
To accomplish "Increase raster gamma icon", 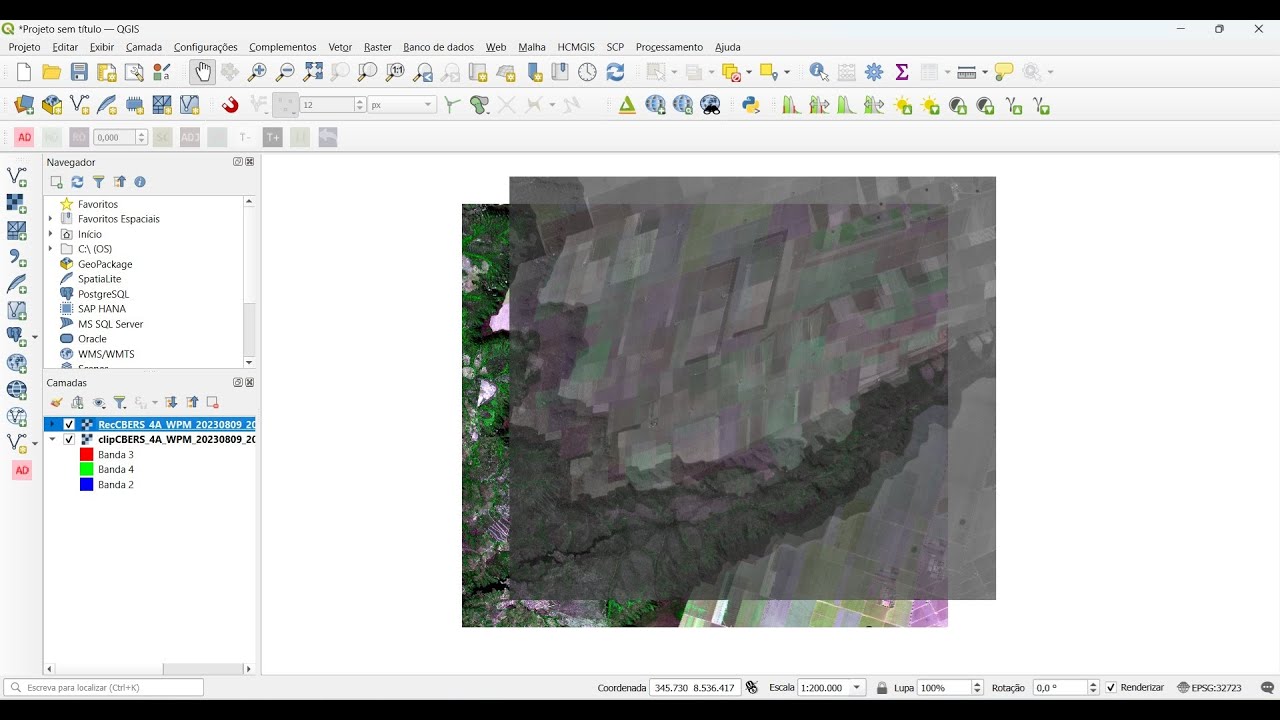I will 1013,105.
